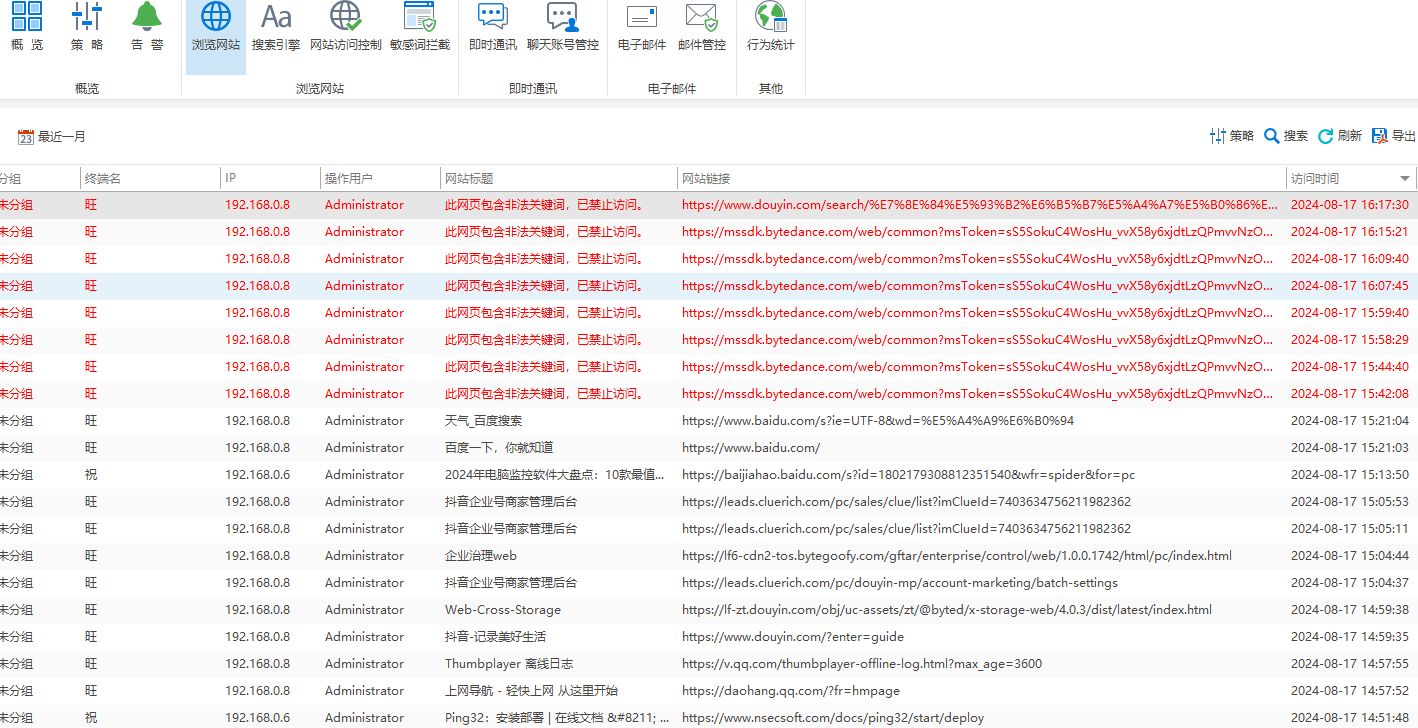Sort by 网站标题 column header
Screen dimensions: 1418x728
pyautogui.click(x=559, y=178)
